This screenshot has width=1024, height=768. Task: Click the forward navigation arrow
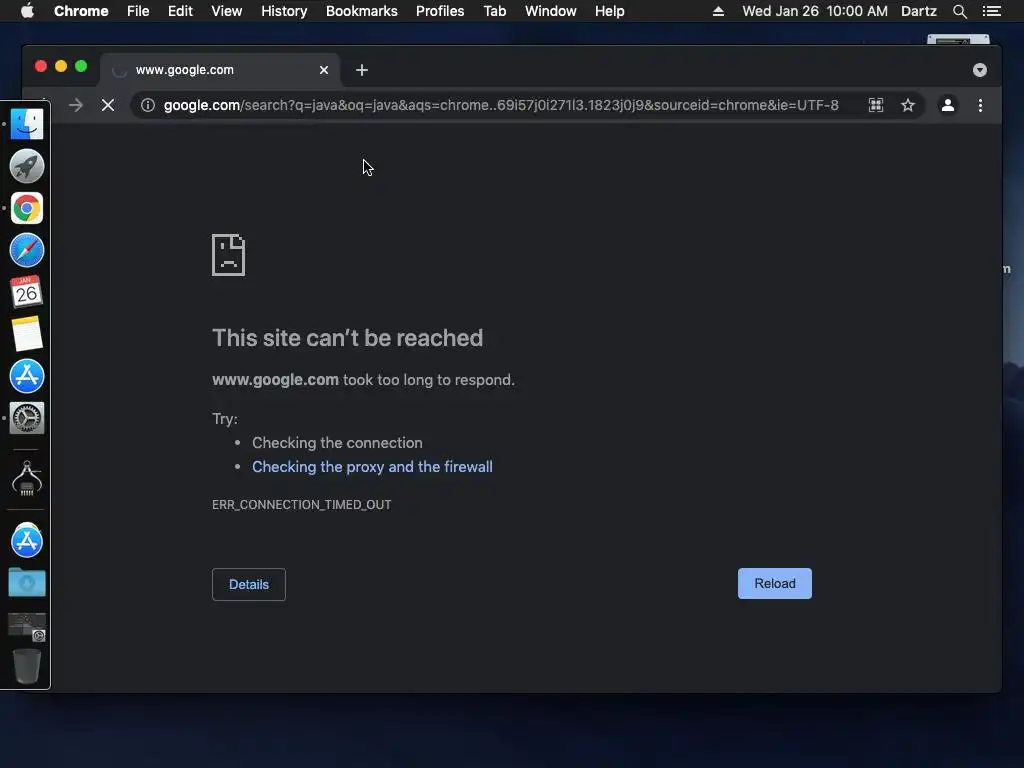pos(76,105)
